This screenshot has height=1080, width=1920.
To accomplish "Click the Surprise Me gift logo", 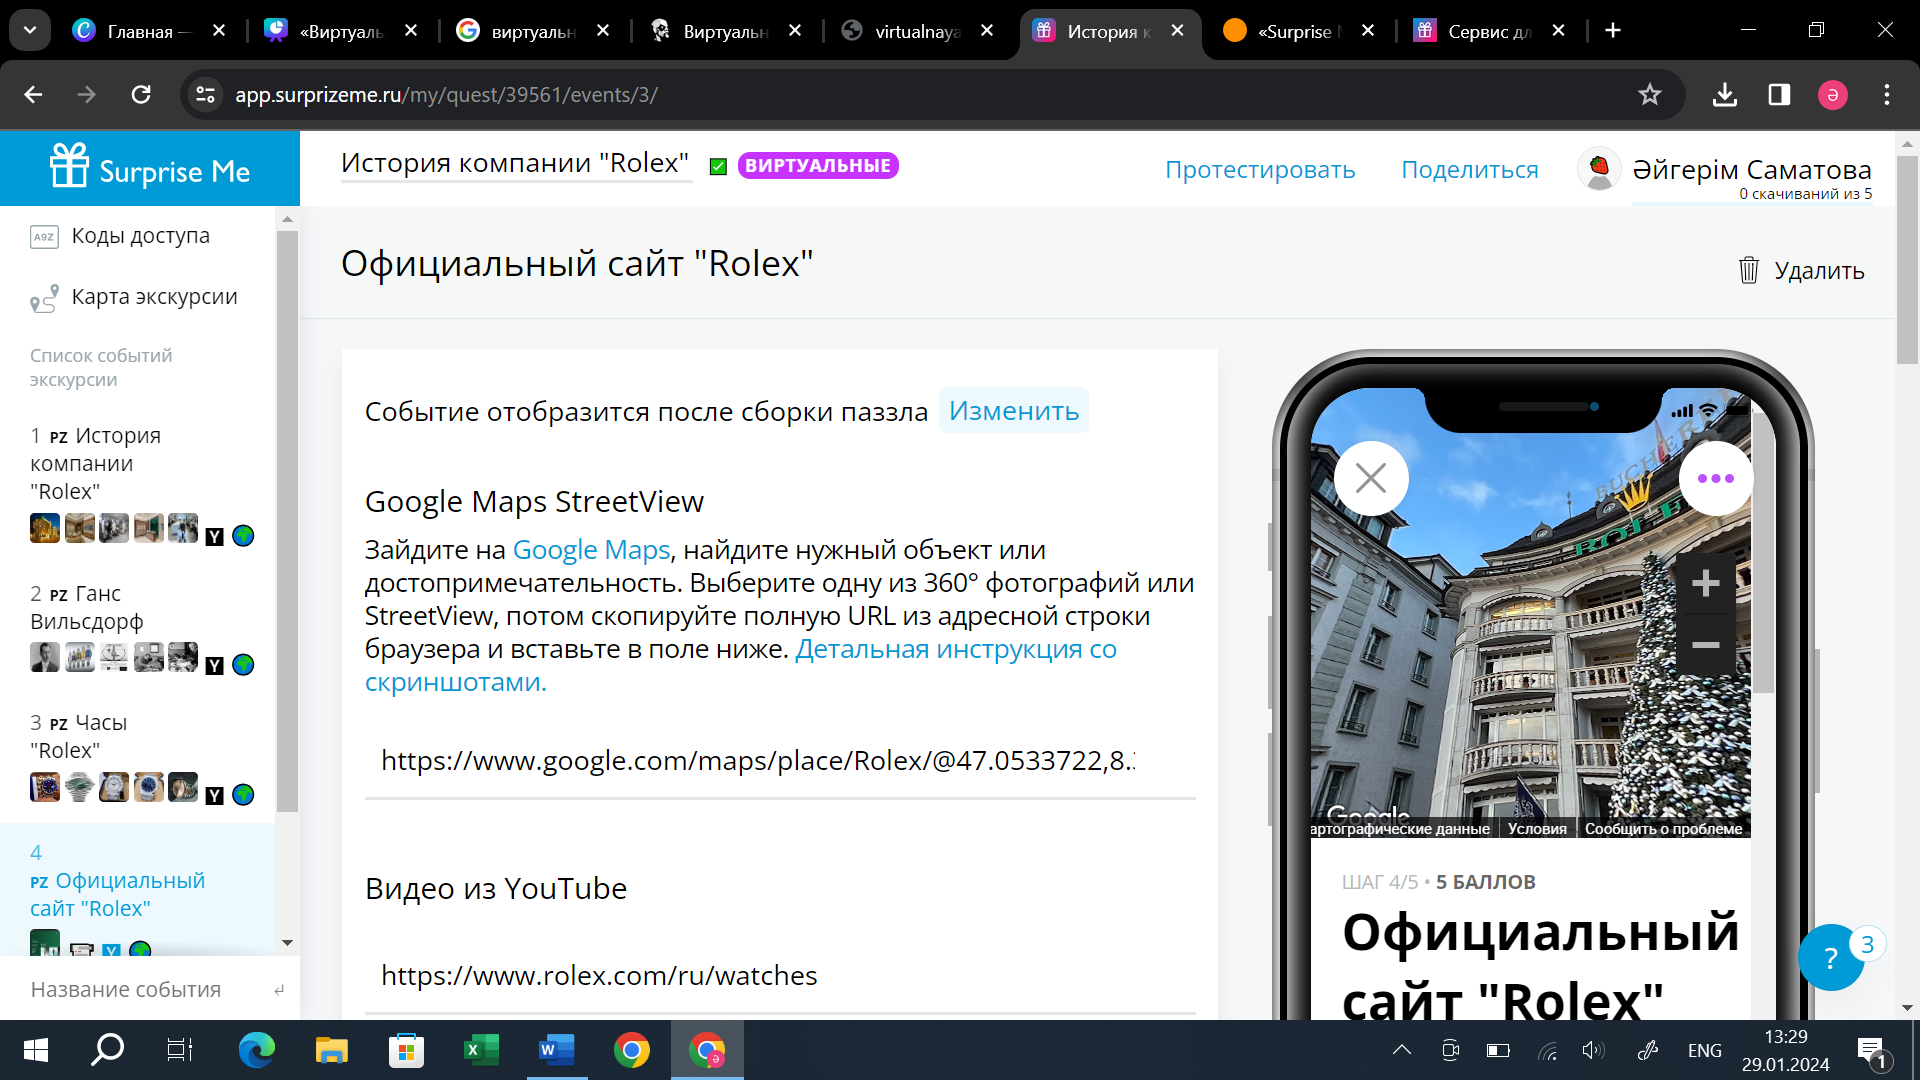I will click(x=70, y=166).
